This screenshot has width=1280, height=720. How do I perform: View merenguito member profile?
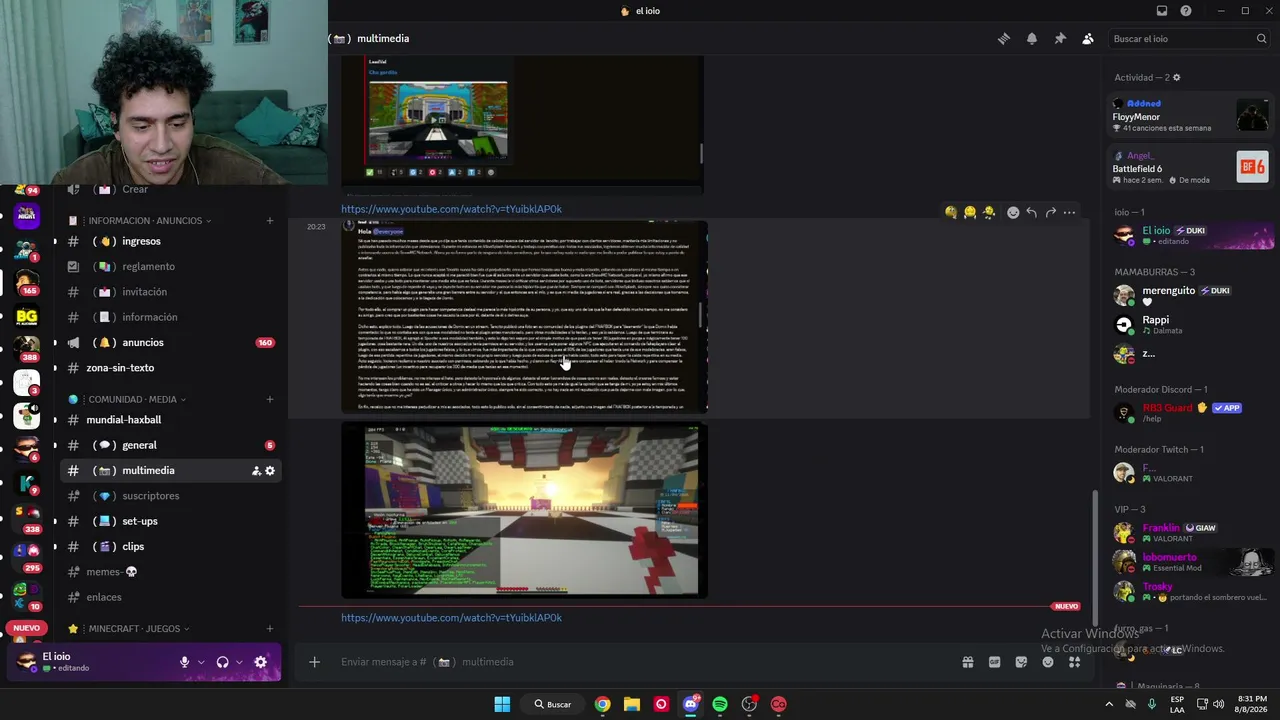click(x=1192, y=295)
